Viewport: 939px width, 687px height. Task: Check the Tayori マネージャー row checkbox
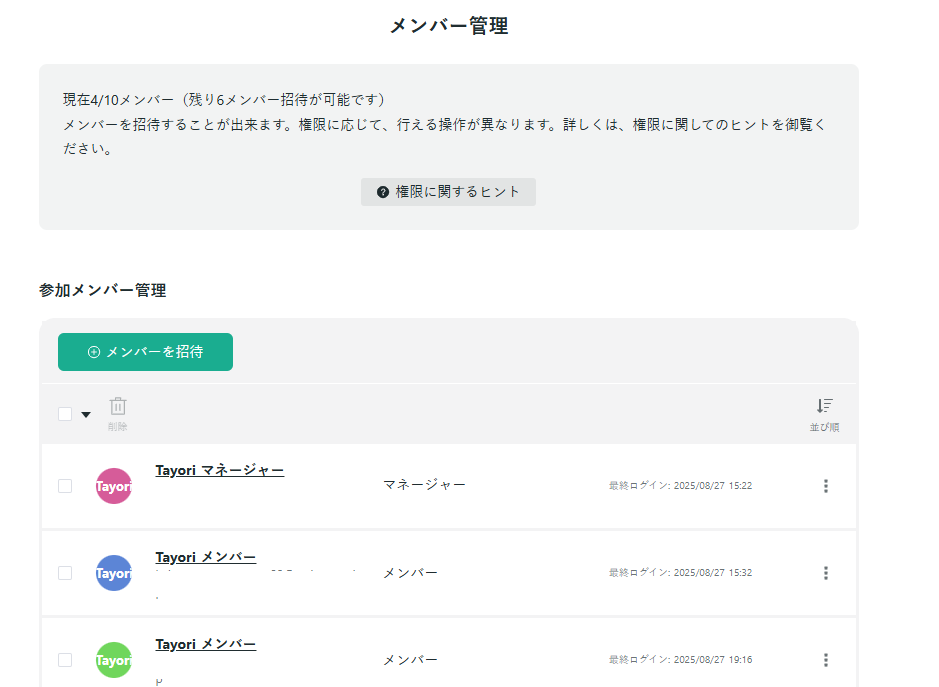65,486
